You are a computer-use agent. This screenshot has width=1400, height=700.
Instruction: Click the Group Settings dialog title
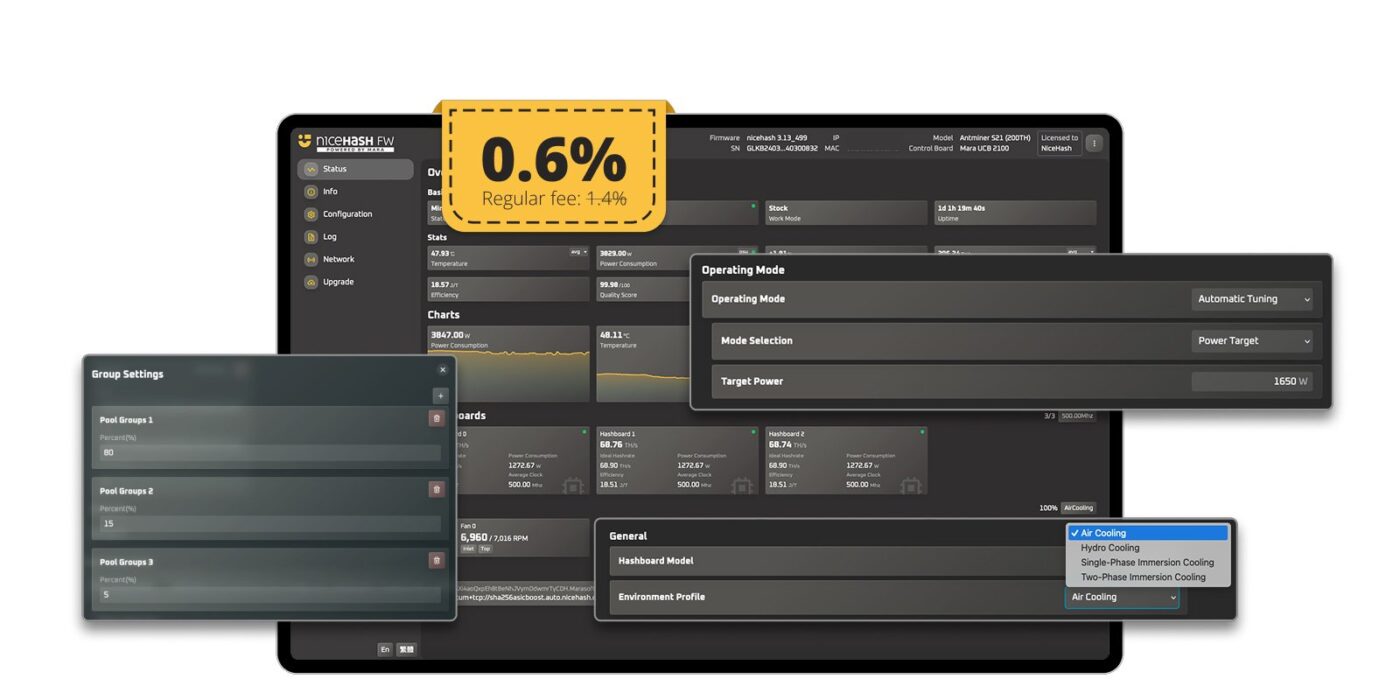click(127, 374)
